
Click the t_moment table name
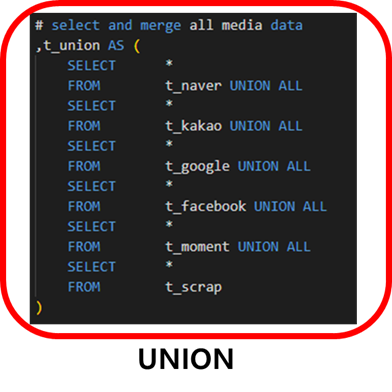[x=198, y=247]
